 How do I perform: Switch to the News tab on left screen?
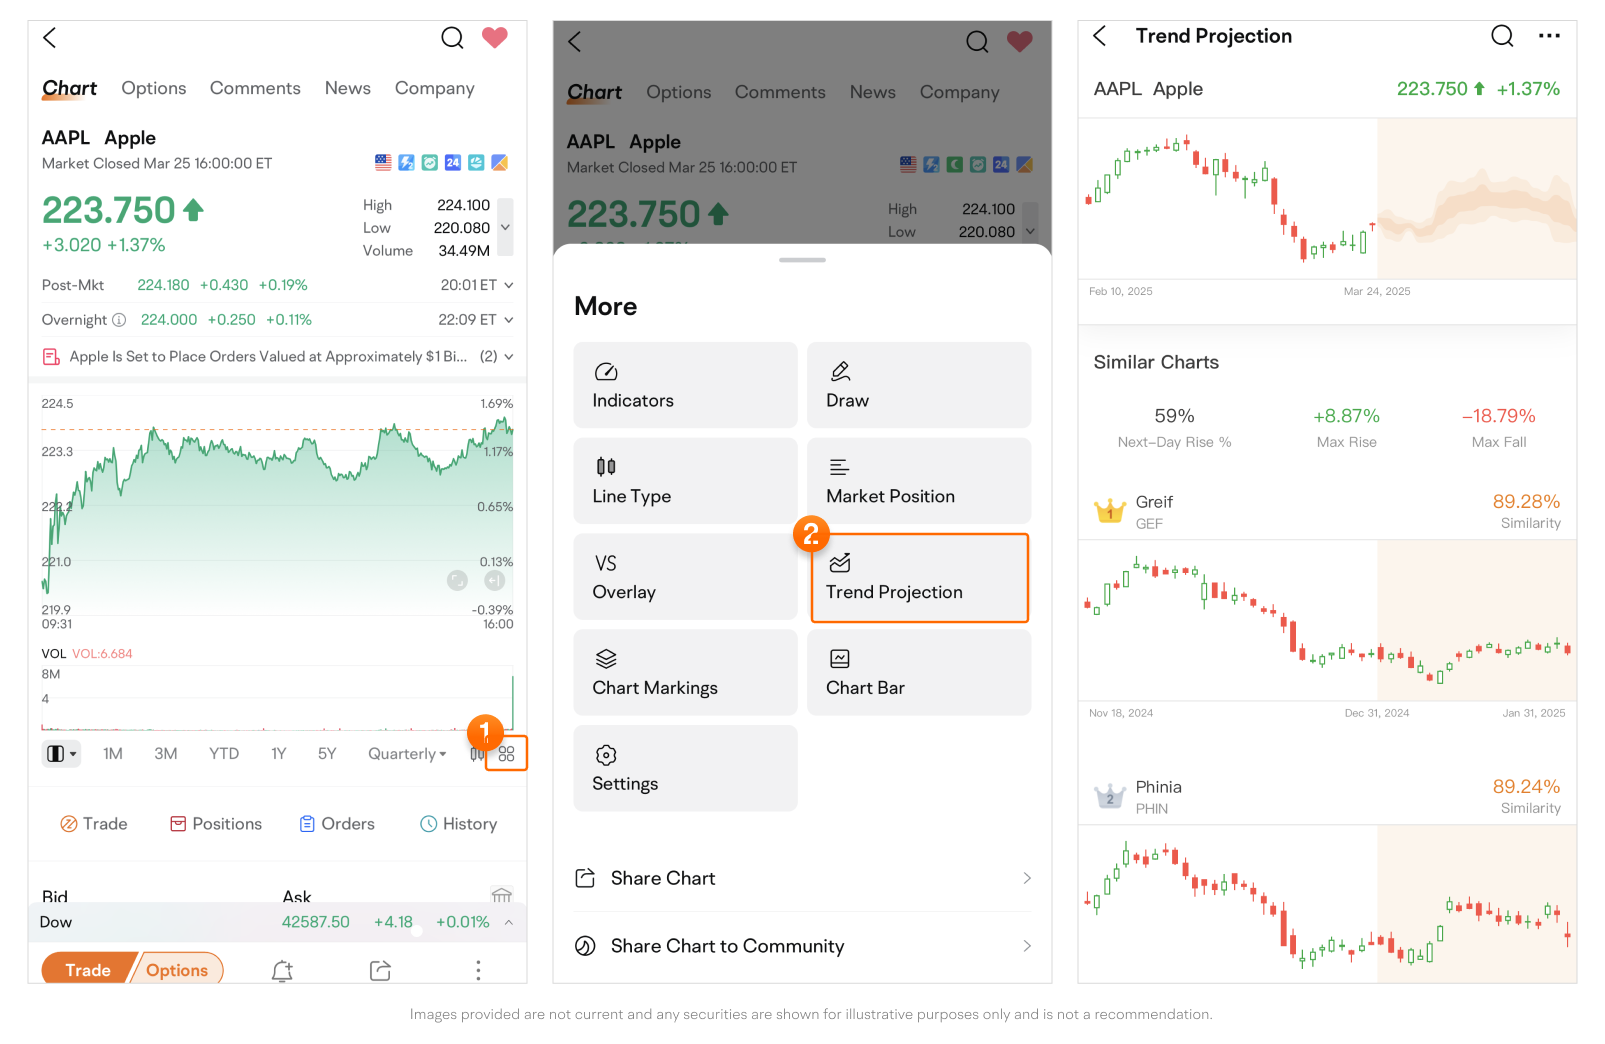[347, 88]
